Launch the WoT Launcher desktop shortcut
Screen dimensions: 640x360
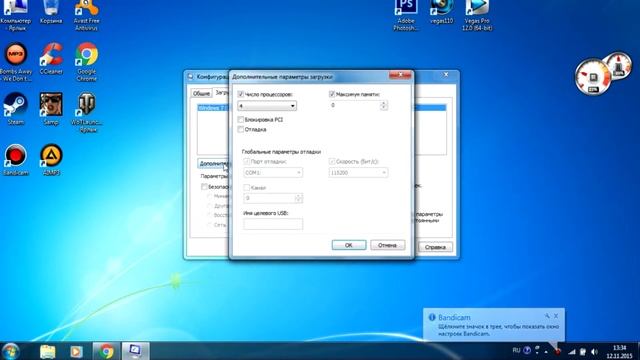(x=86, y=113)
